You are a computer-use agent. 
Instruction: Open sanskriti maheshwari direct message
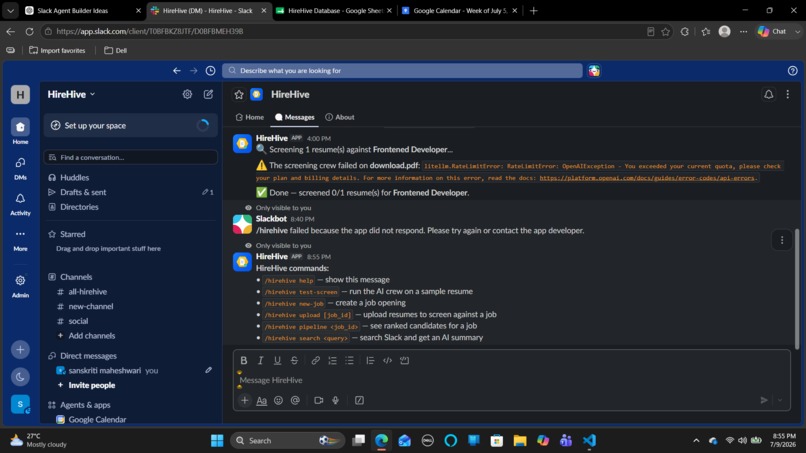point(105,370)
